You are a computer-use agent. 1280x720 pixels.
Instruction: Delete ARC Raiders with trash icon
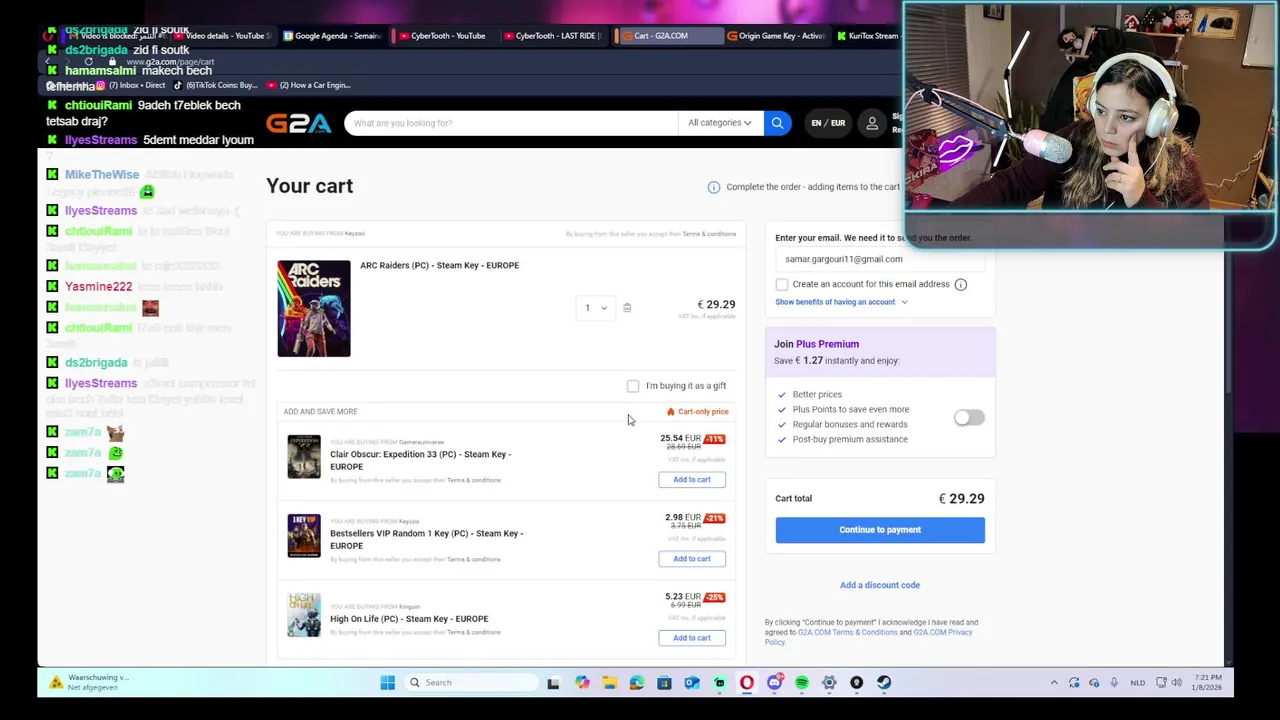(x=627, y=308)
